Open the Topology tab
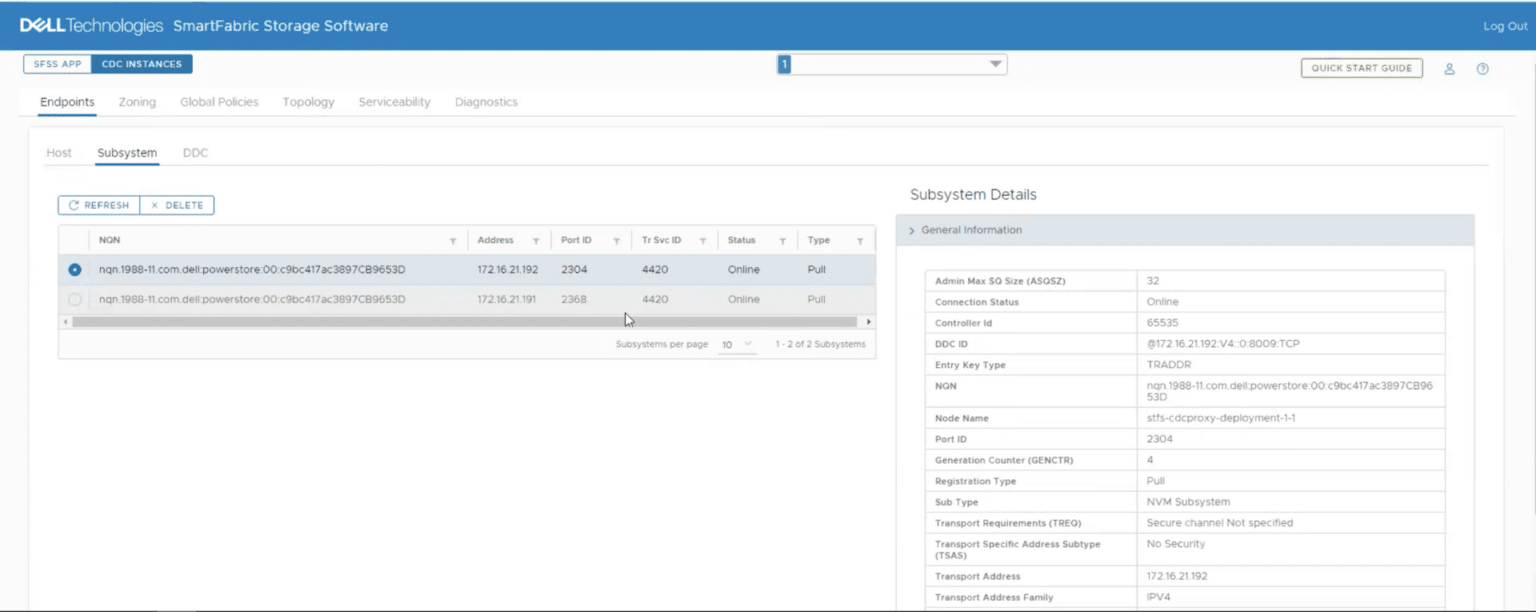Image resolution: width=1536 pixels, height=612 pixels. click(x=308, y=102)
